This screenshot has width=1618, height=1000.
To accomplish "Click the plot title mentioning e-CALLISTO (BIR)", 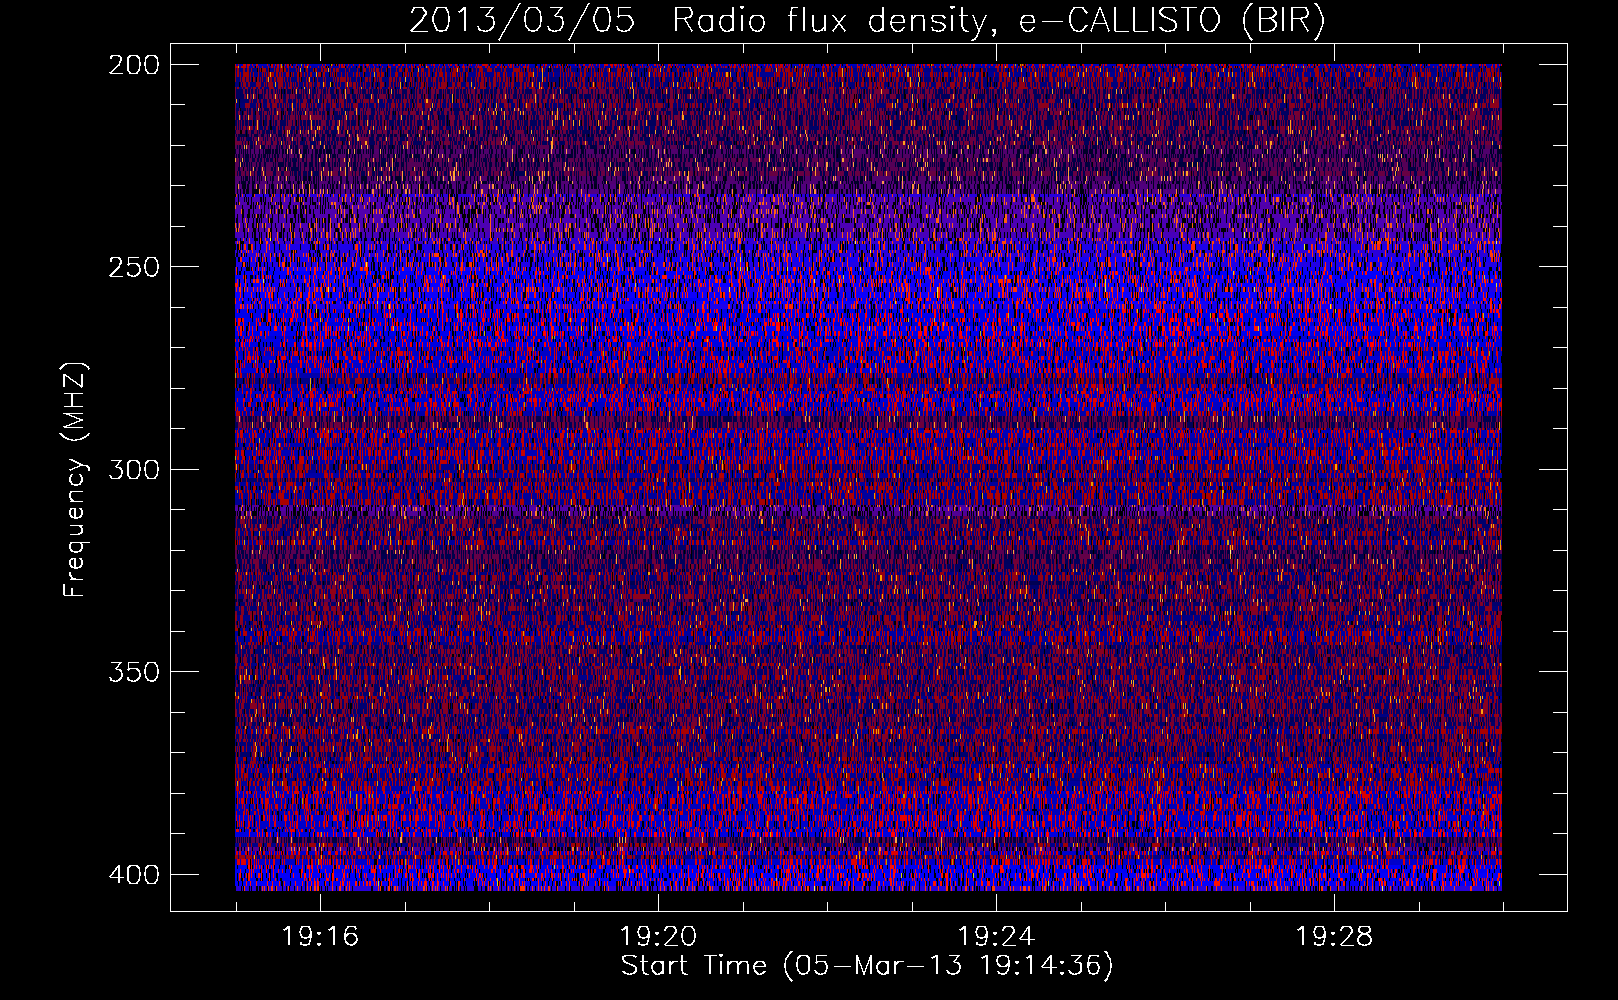I will 867,21.
